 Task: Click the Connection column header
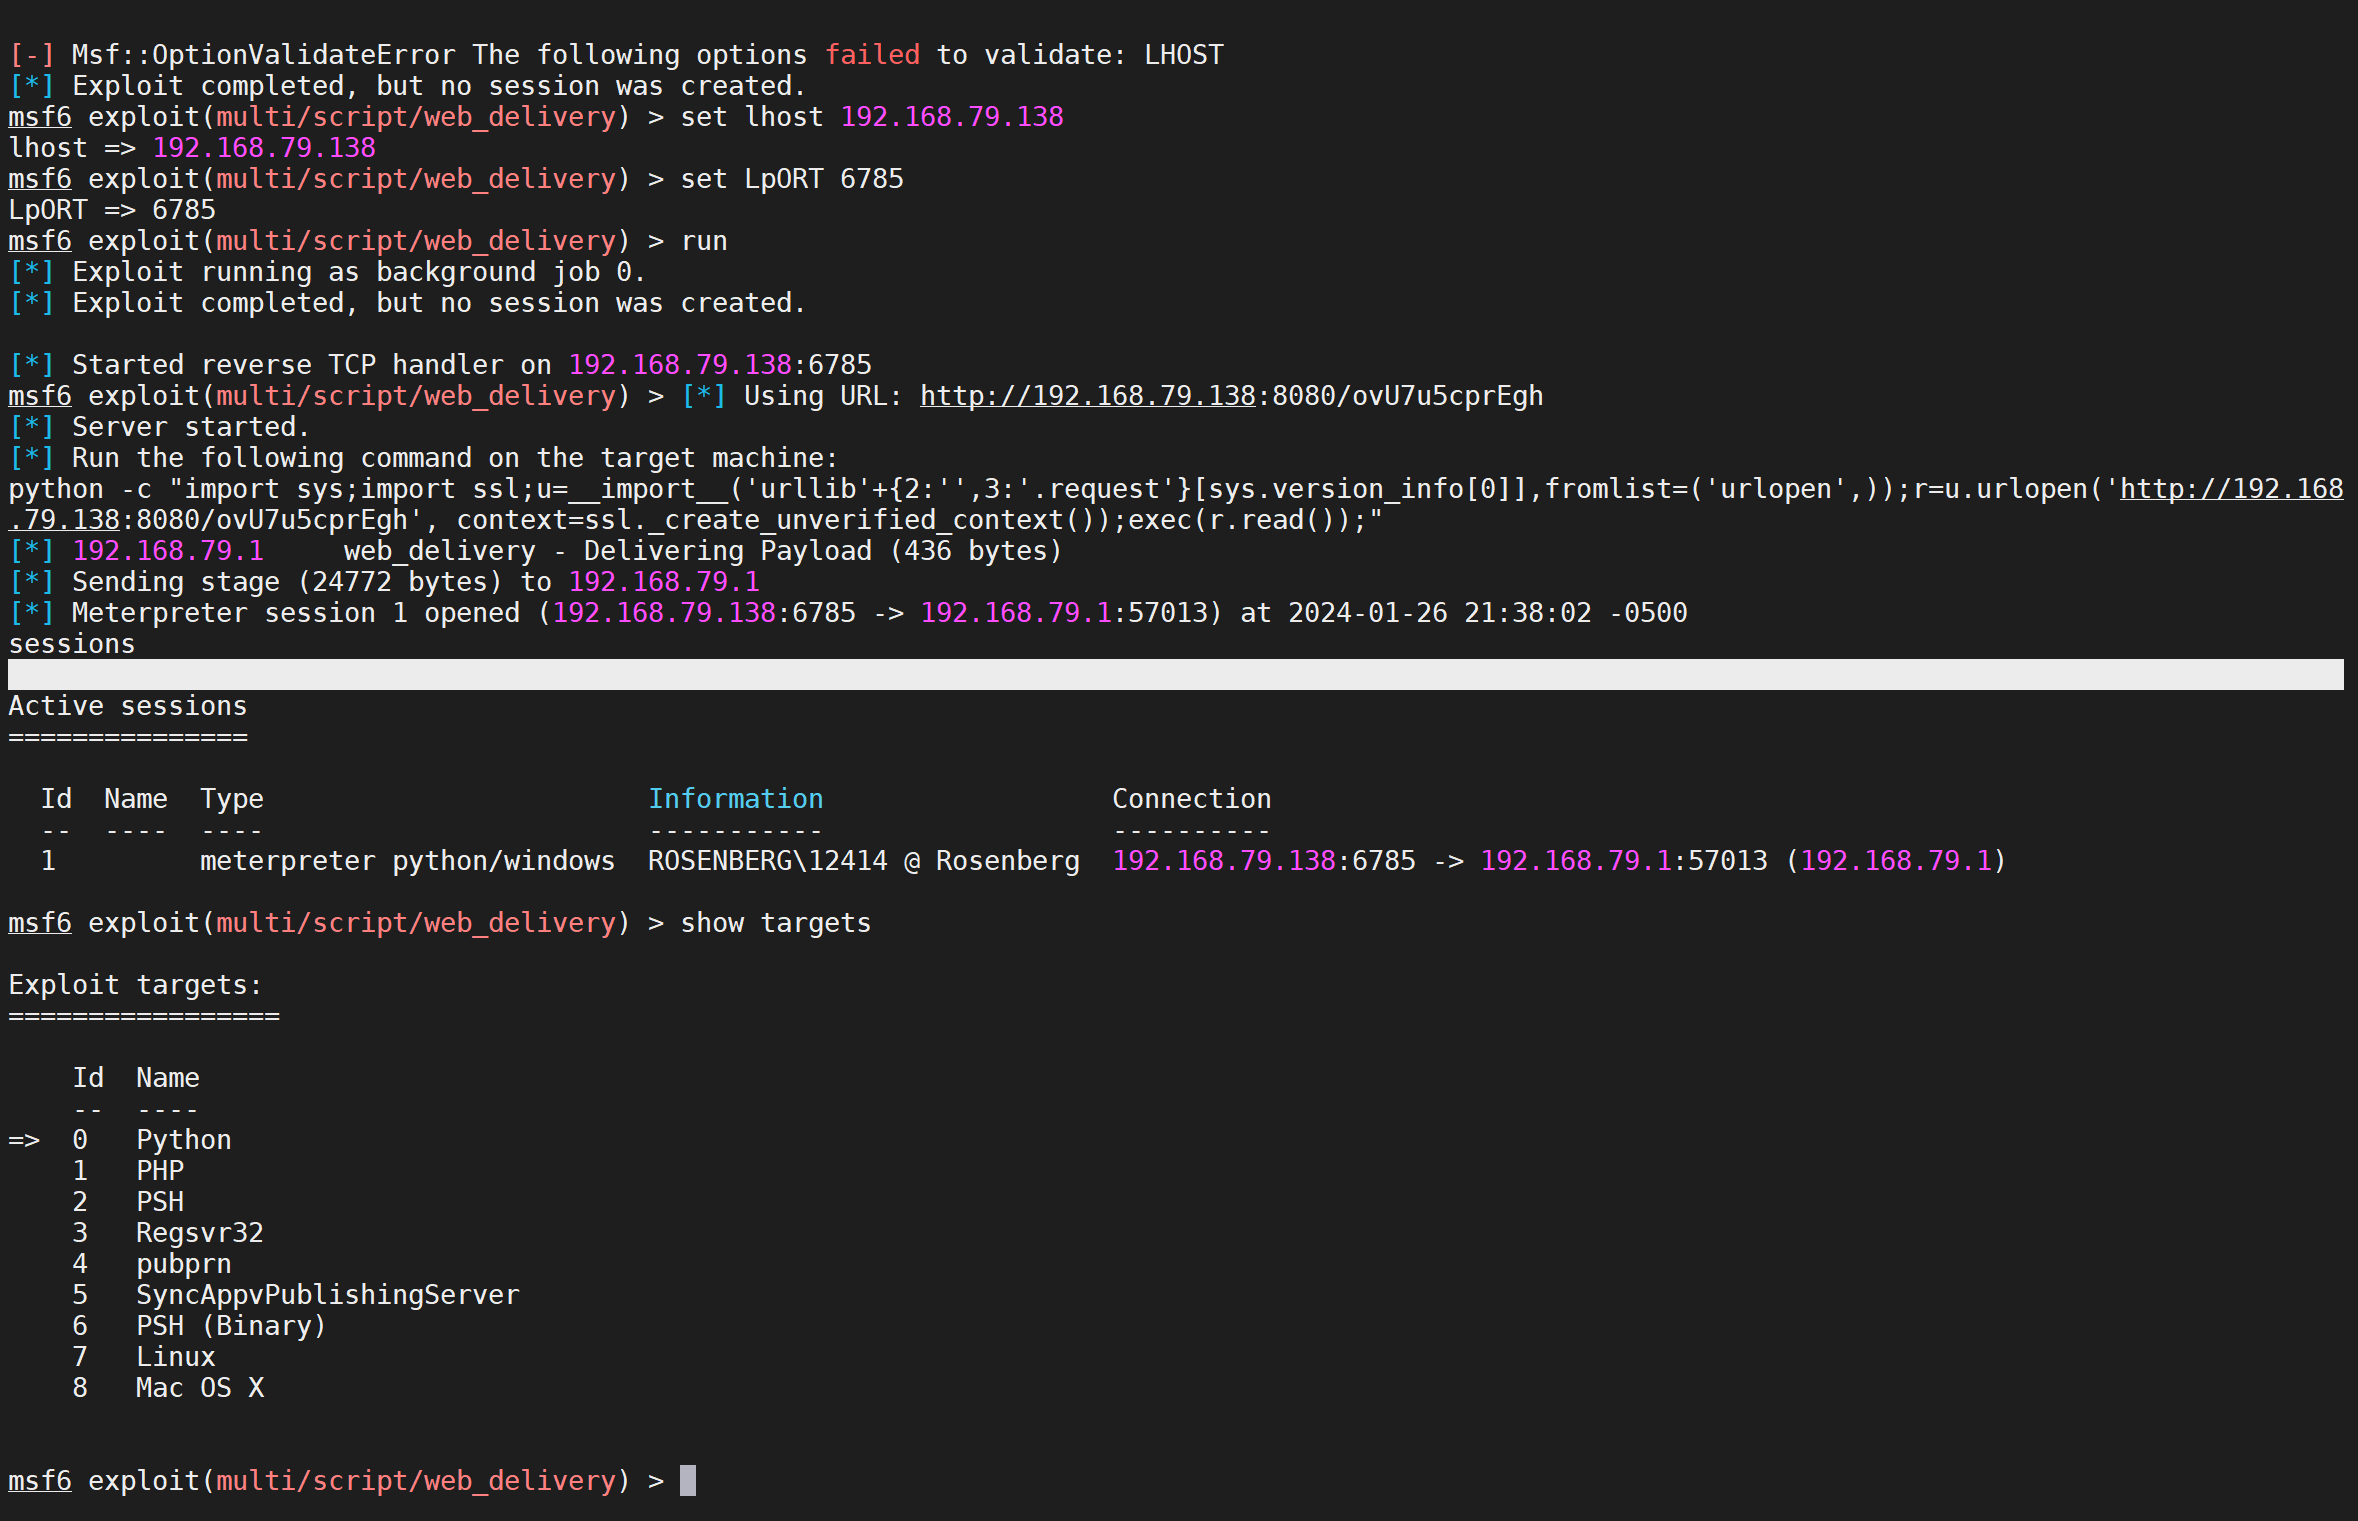click(1191, 799)
